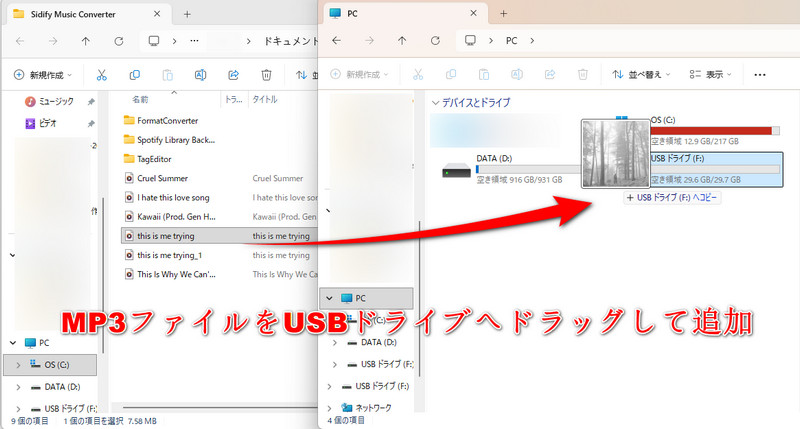
Task: Go back in the Sidify Music Converter window
Action: pyautogui.click(x=20, y=41)
